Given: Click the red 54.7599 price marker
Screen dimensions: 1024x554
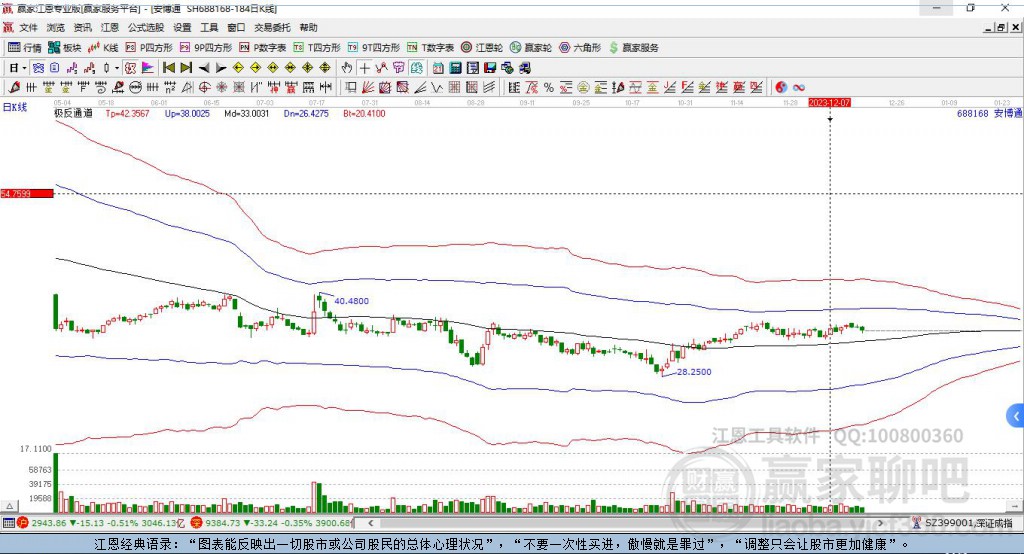Looking at the screenshot, I should 27,193.
